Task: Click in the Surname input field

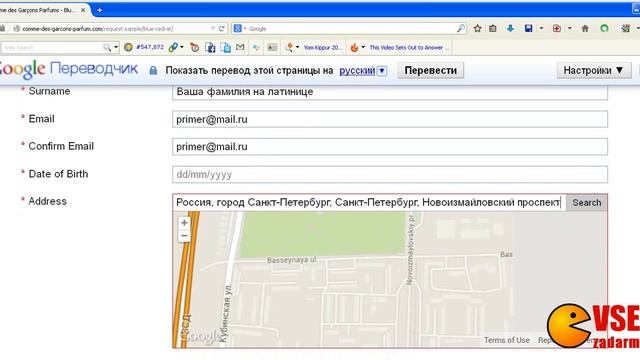Action: tap(390, 92)
